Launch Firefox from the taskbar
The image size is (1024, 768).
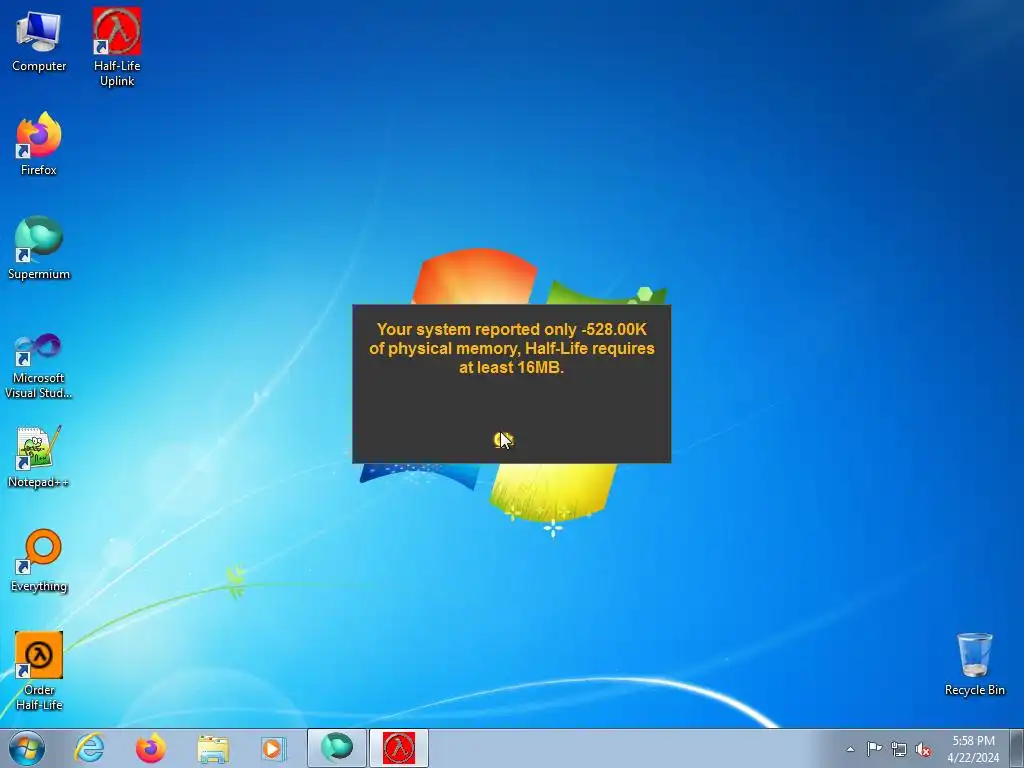150,748
